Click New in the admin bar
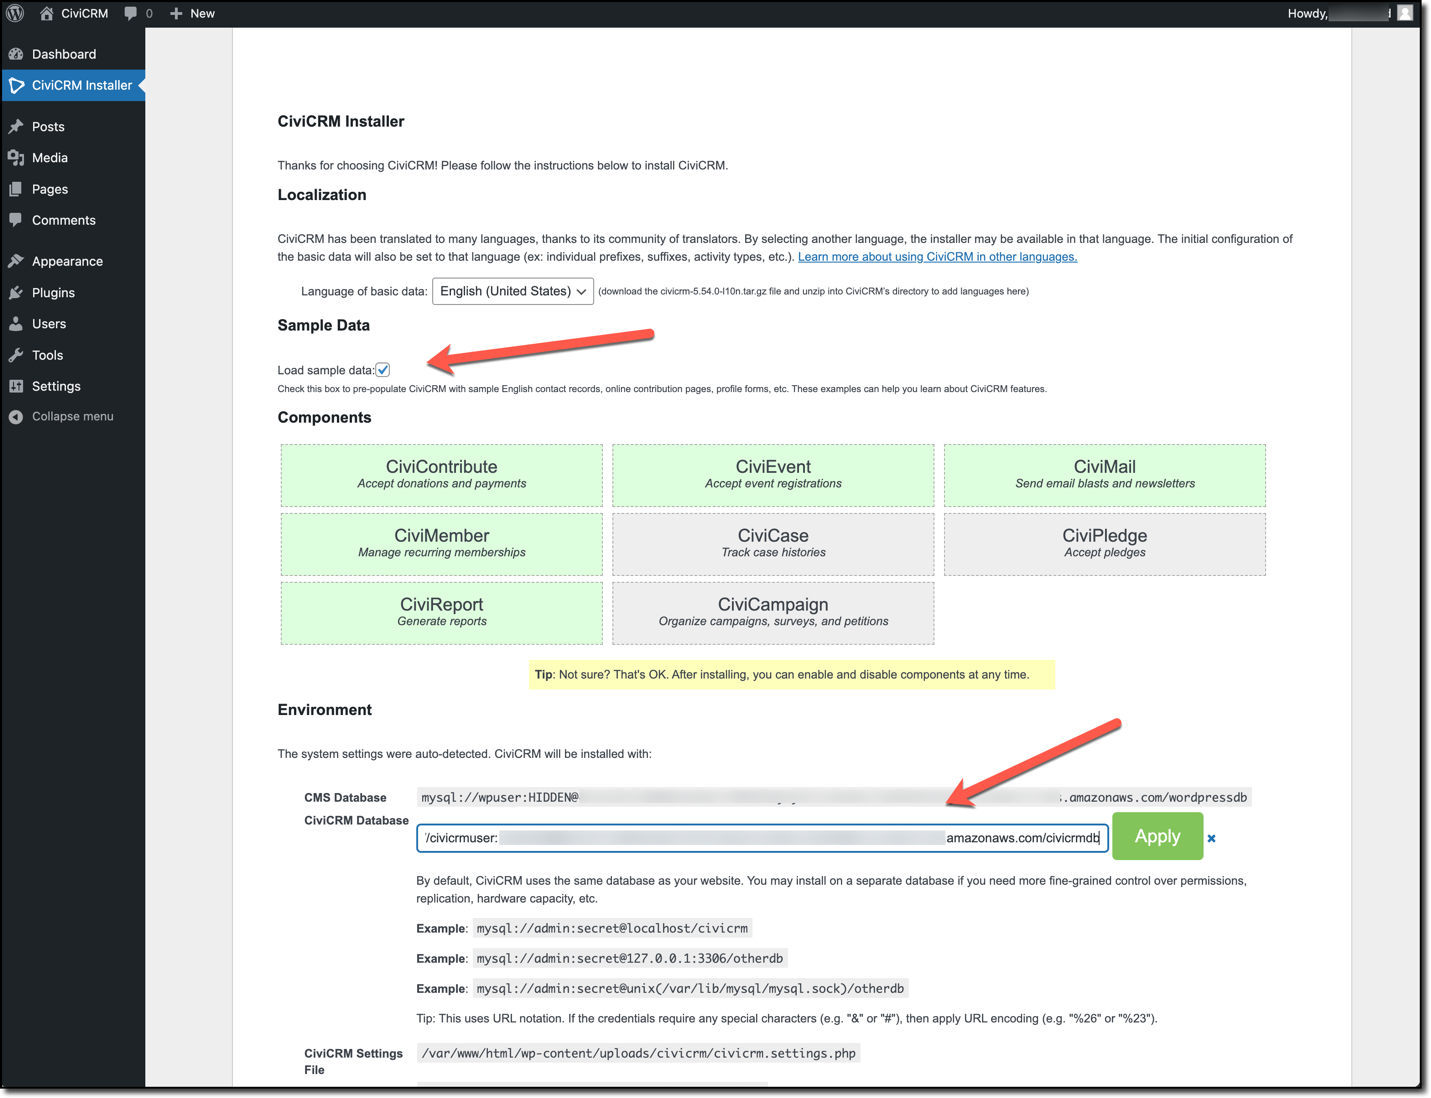This screenshot has height=1098, width=1431. pyautogui.click(x=202, y=13)
